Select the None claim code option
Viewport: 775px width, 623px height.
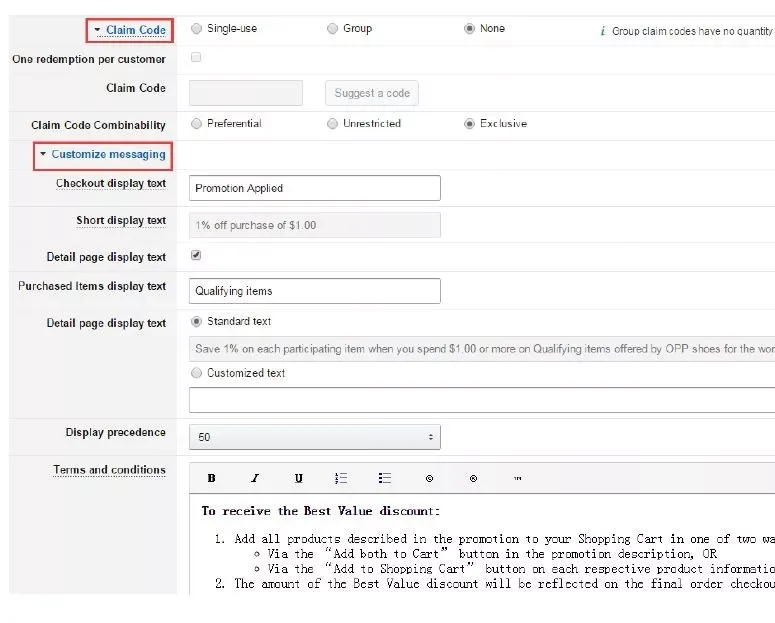[469, 29]
